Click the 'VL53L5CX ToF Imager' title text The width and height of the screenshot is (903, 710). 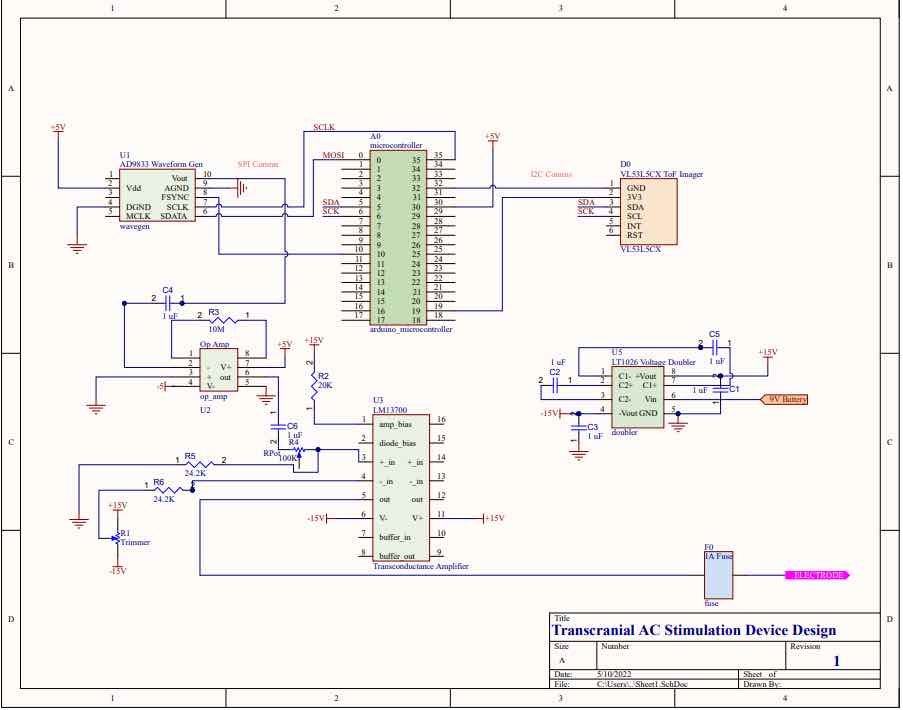[661, 174]
